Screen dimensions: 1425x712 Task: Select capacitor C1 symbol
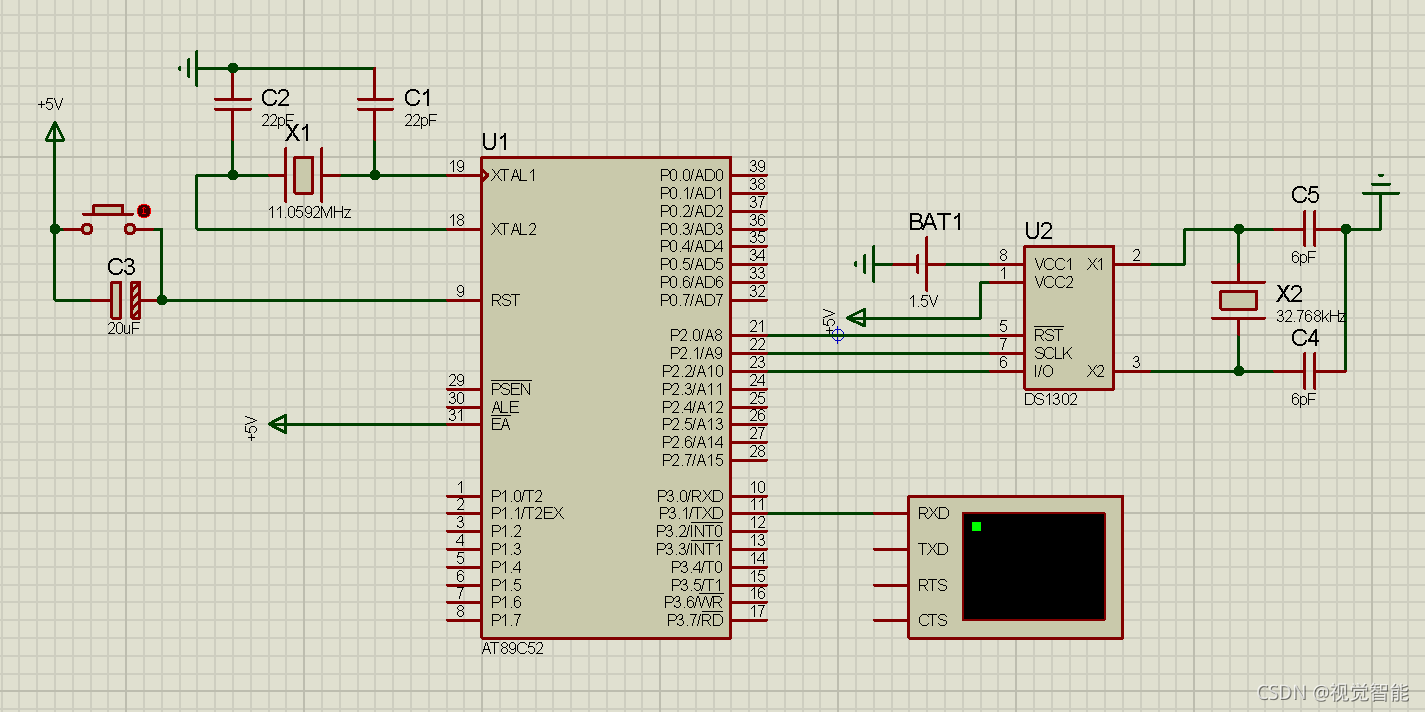[x=375, y=103]
